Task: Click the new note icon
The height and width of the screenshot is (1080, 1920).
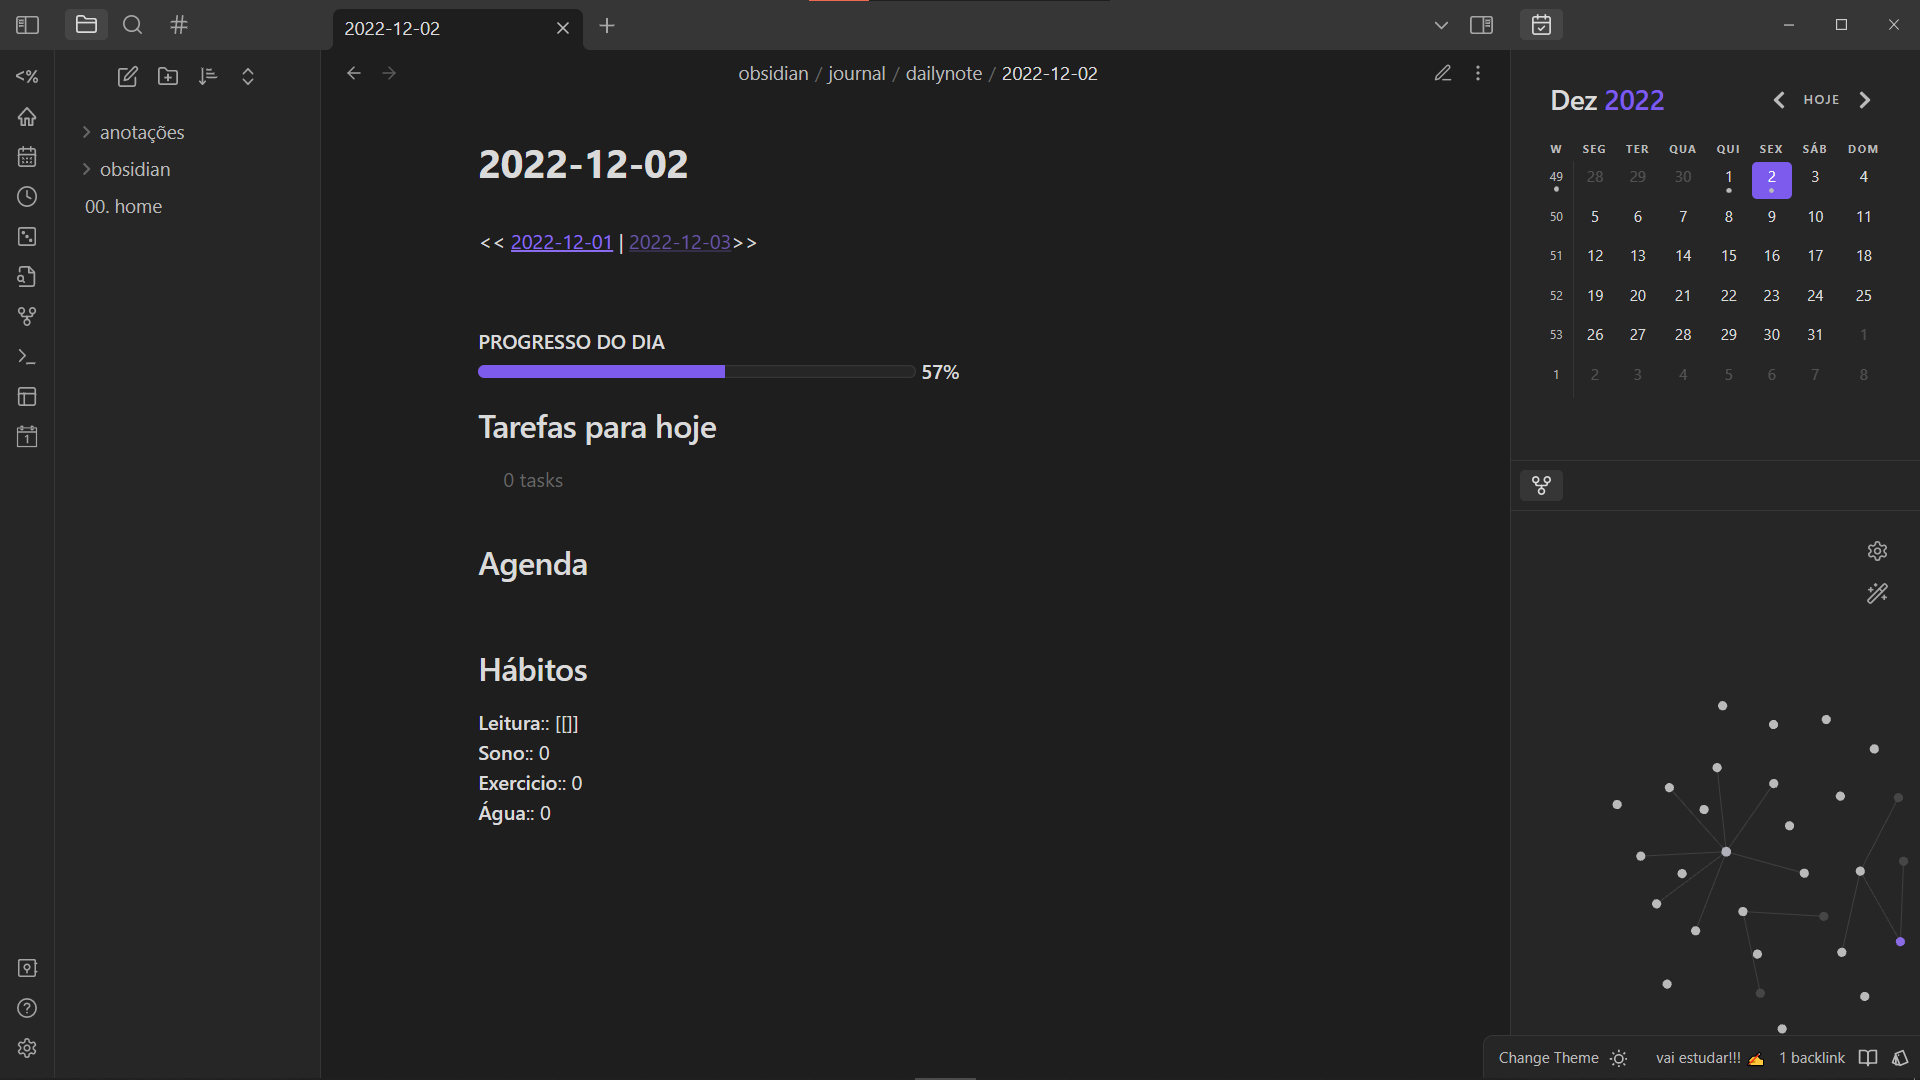Action: 127,77
